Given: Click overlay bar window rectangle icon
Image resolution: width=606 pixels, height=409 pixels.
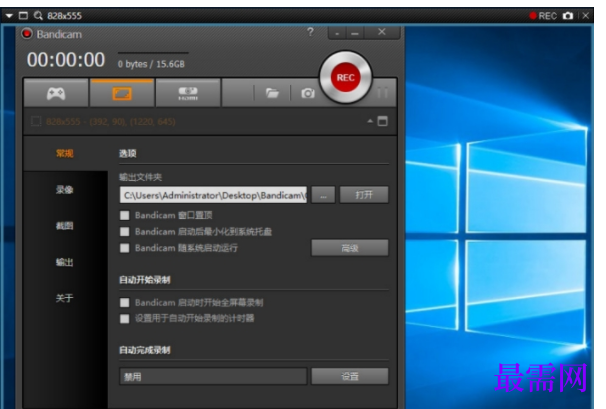Looking at the screenshot, I should 23,15.
